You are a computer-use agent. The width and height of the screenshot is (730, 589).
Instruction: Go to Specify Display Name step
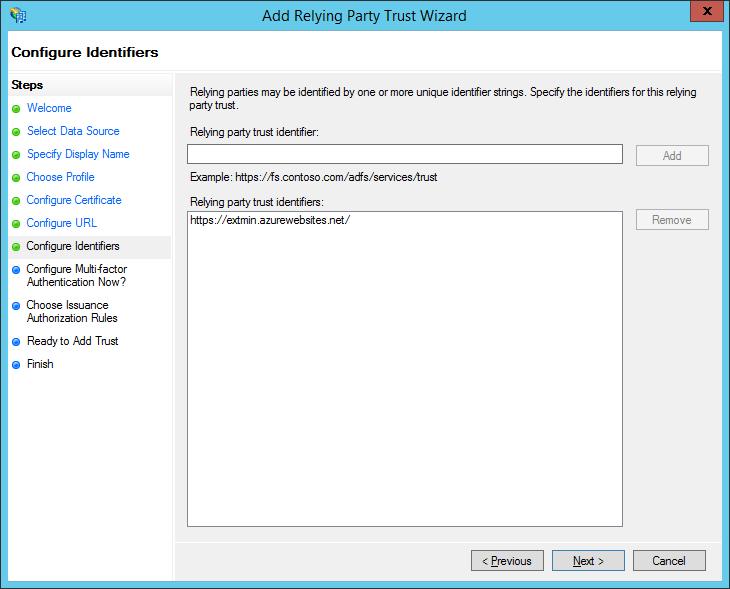point(78,154)
